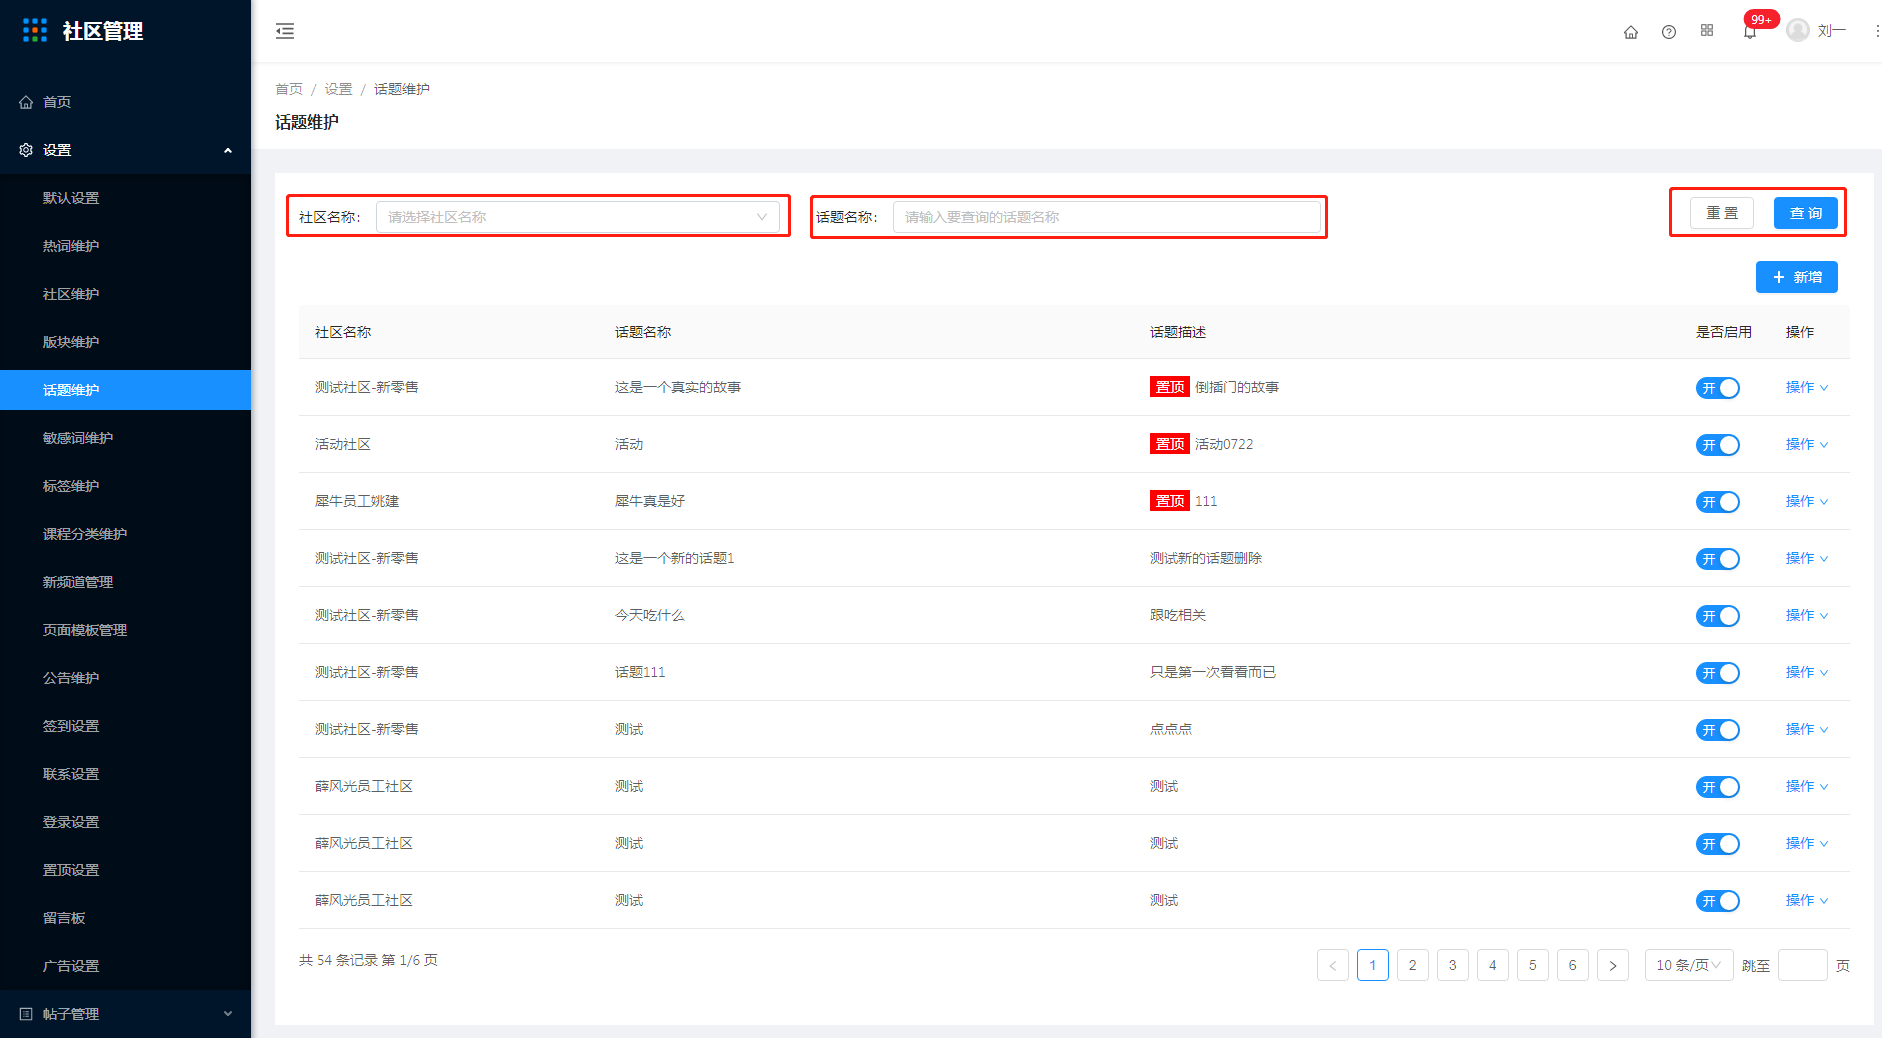Toggle 是否启用 switch for 今天吃什么 row
Viewport: 1882px width, 1038px height.
coord(1718,616)
